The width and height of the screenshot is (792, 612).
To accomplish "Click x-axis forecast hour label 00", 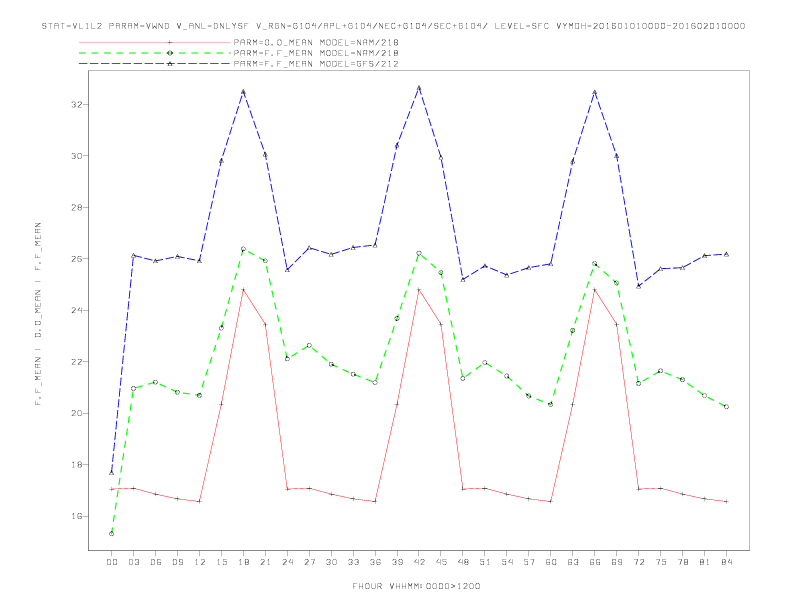I will click(x=112, y=562).
